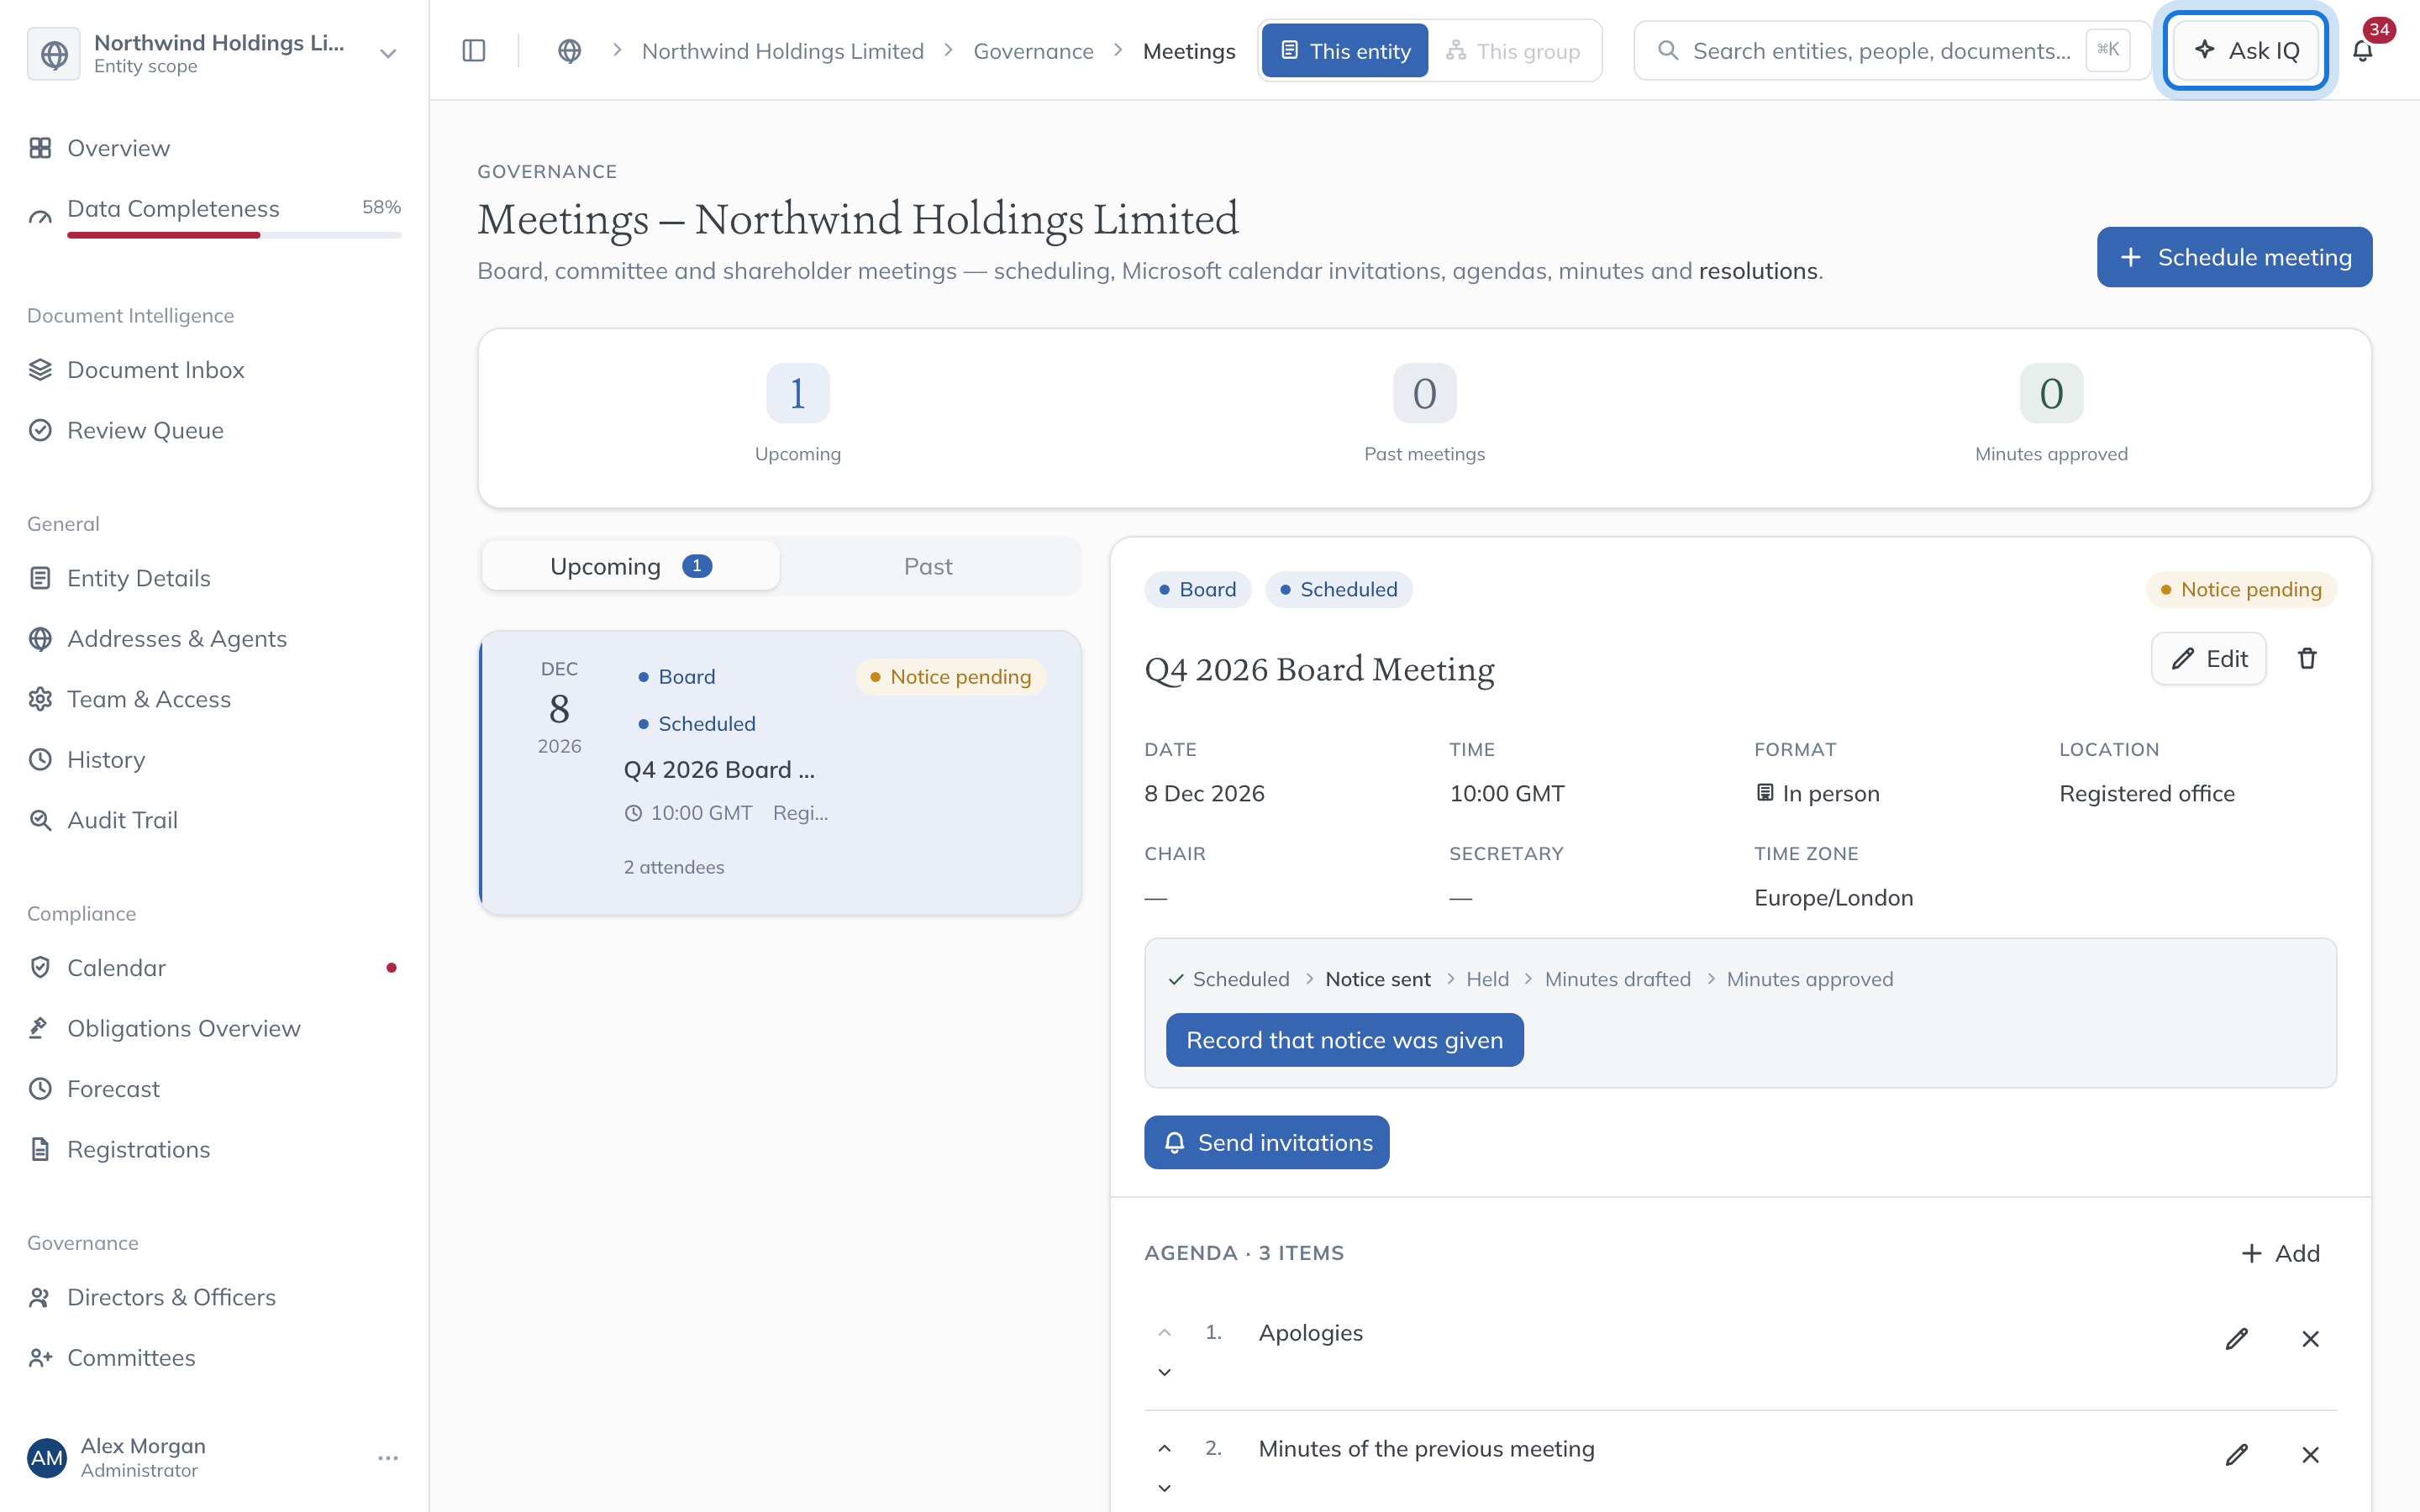This screenshot has width=2420, height=1512.
Task: Click the Minutes approved count stat
Action: (x=2051, y=393)
